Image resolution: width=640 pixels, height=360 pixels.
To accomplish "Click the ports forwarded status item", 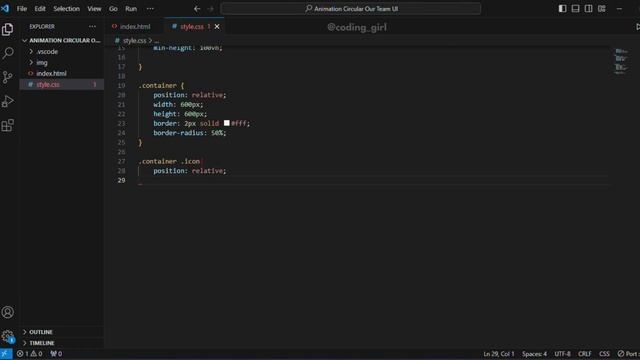I will 56,354.
